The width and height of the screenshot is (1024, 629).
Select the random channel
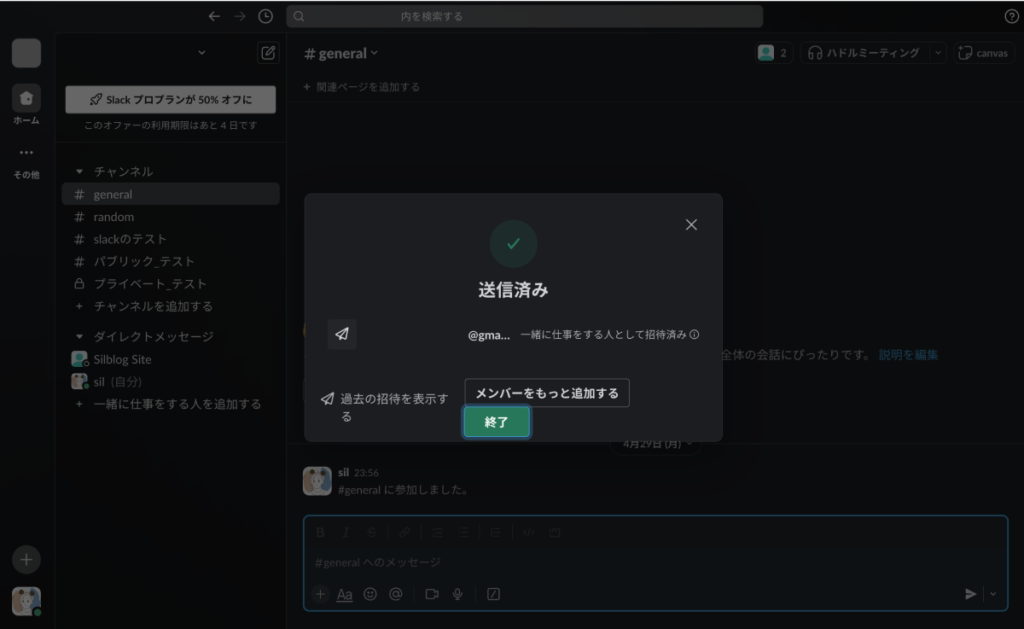tap(113, 217)
